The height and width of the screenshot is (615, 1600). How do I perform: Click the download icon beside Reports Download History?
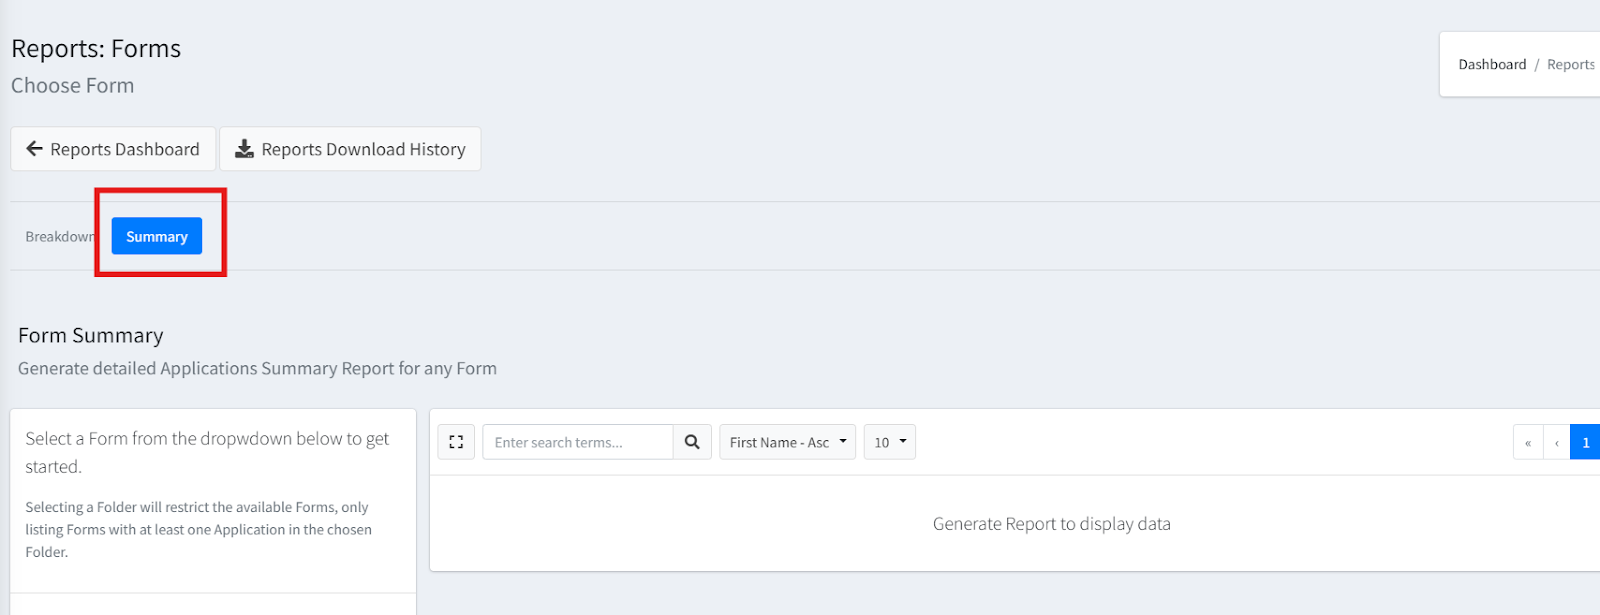pyautogui.click(x=244, y=149)
